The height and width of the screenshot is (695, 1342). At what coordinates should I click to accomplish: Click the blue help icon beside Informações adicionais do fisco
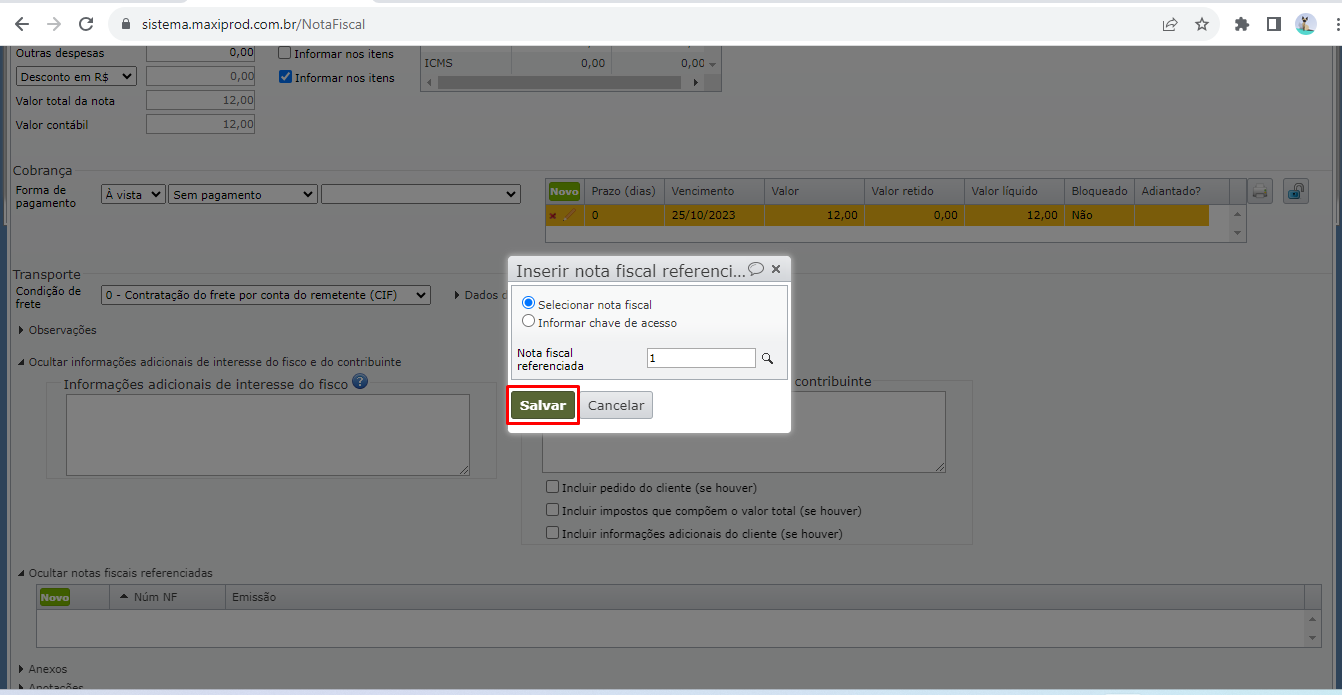click(x=360, y=381)
